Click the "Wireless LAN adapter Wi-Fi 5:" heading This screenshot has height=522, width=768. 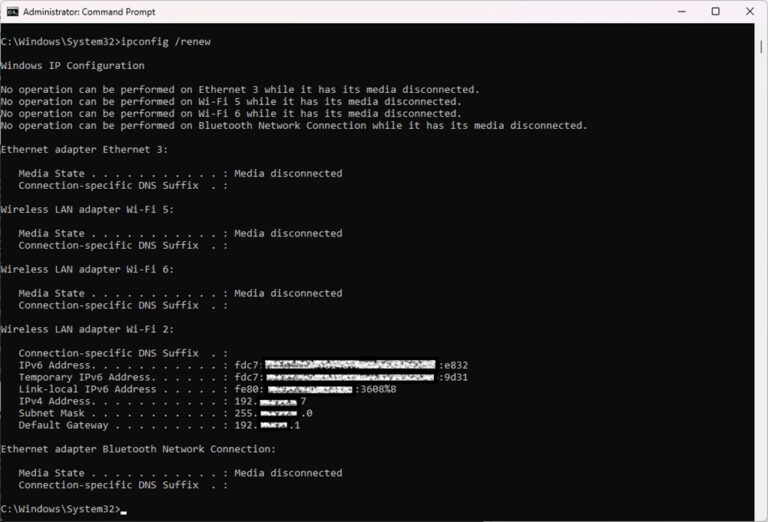(87, 209)
